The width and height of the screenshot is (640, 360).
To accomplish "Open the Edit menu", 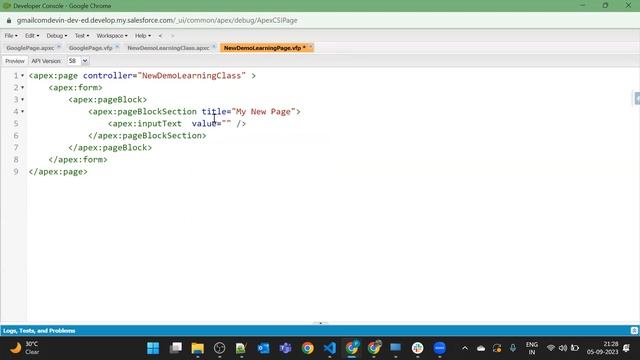I will pos(32,36).
